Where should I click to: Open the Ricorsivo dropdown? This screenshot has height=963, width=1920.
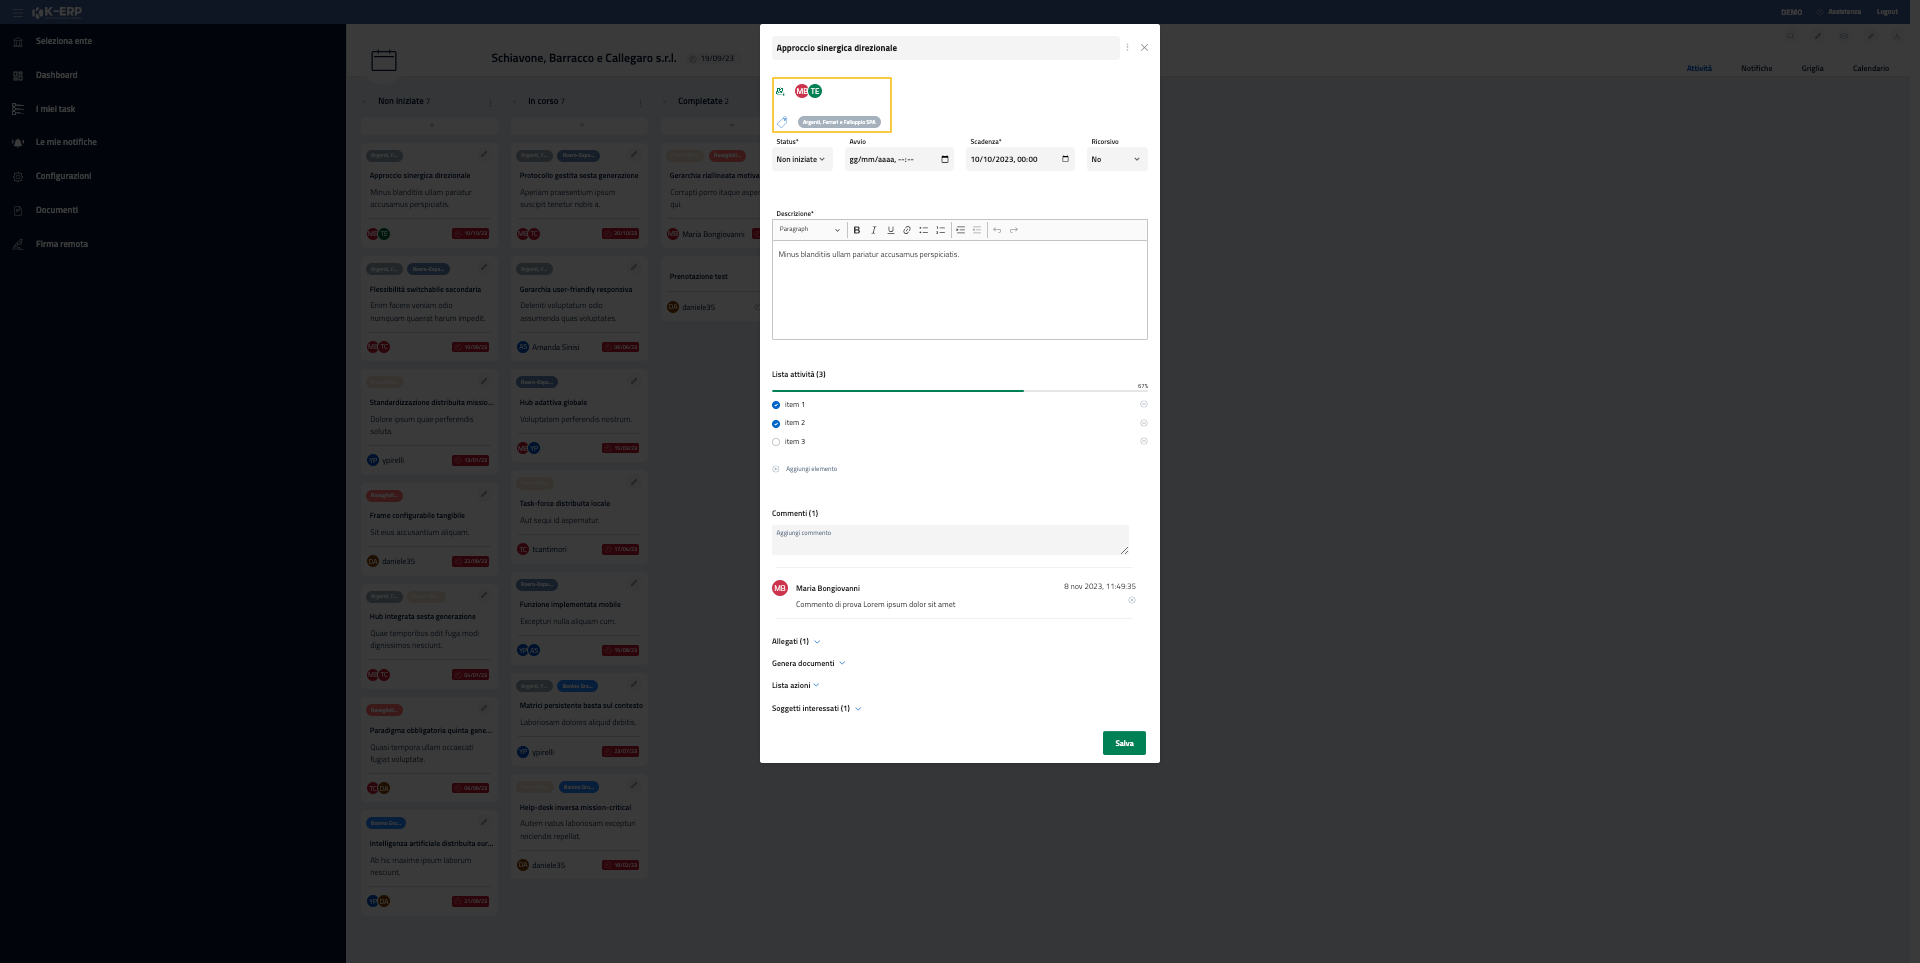(x=1116, y=159)
